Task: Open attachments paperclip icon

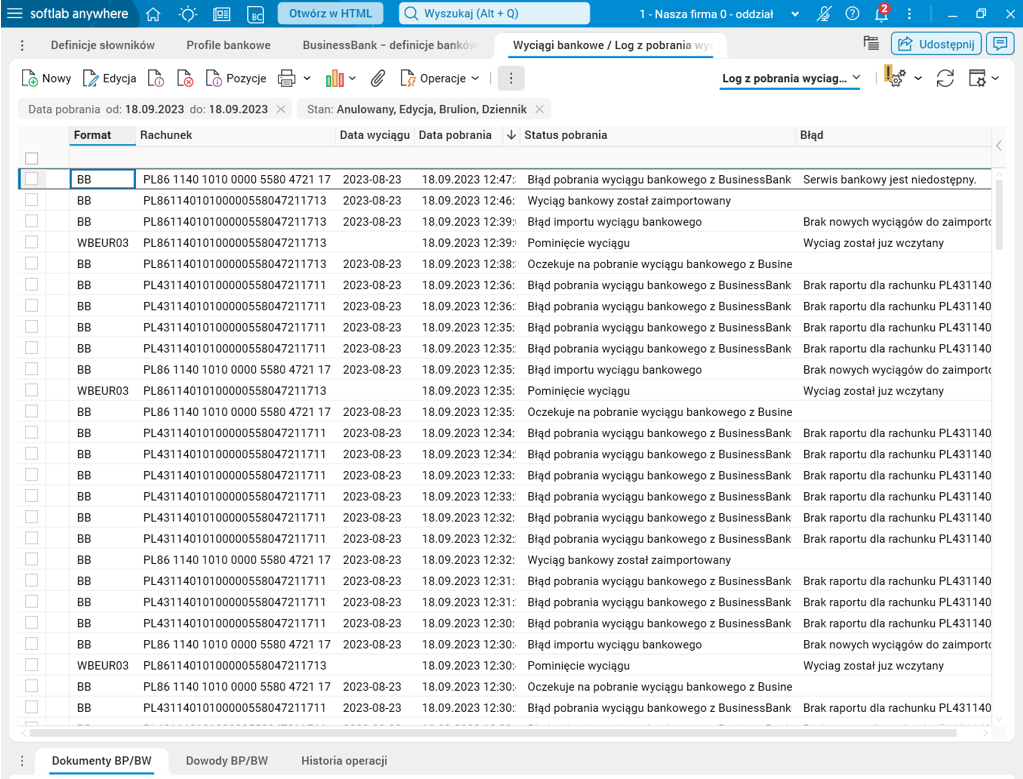Action: [x=378, y=78]
